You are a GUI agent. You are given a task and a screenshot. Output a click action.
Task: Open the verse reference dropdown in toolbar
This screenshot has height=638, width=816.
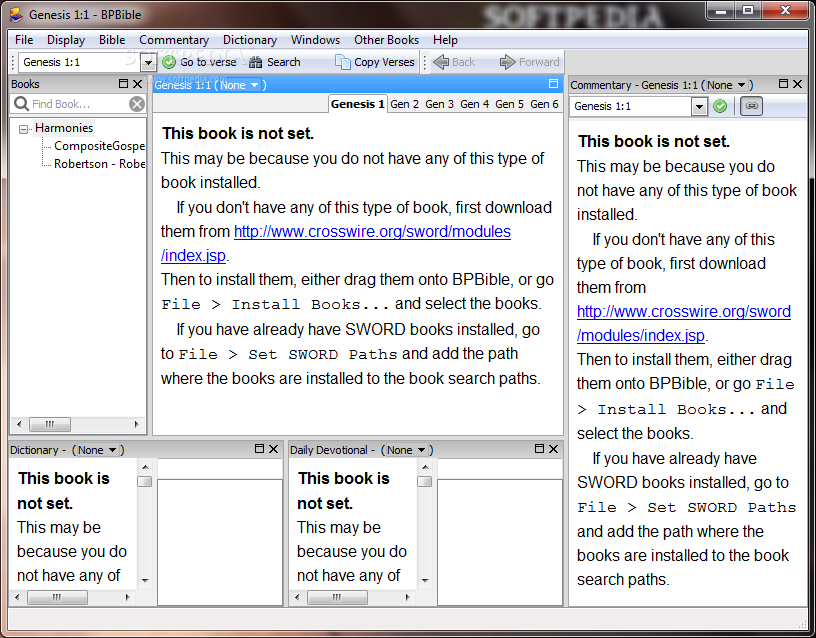(x=148, y=63)
